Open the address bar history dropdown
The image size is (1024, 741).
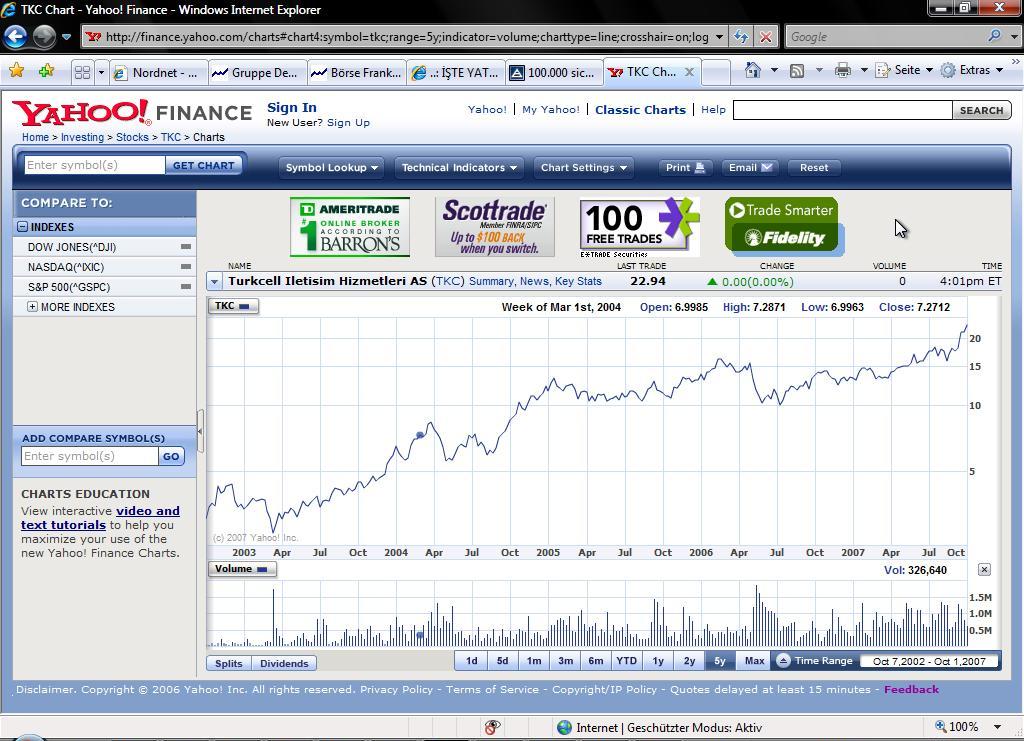pos(719,37)
